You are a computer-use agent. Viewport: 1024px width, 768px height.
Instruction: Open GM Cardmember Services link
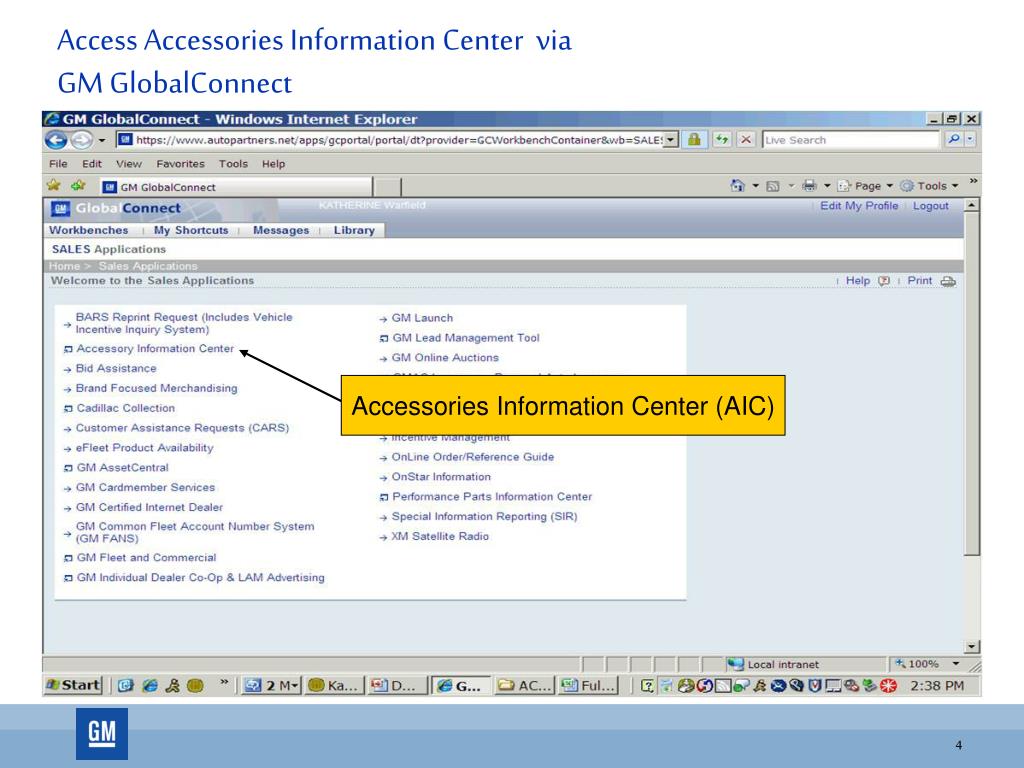pos(145,487)
